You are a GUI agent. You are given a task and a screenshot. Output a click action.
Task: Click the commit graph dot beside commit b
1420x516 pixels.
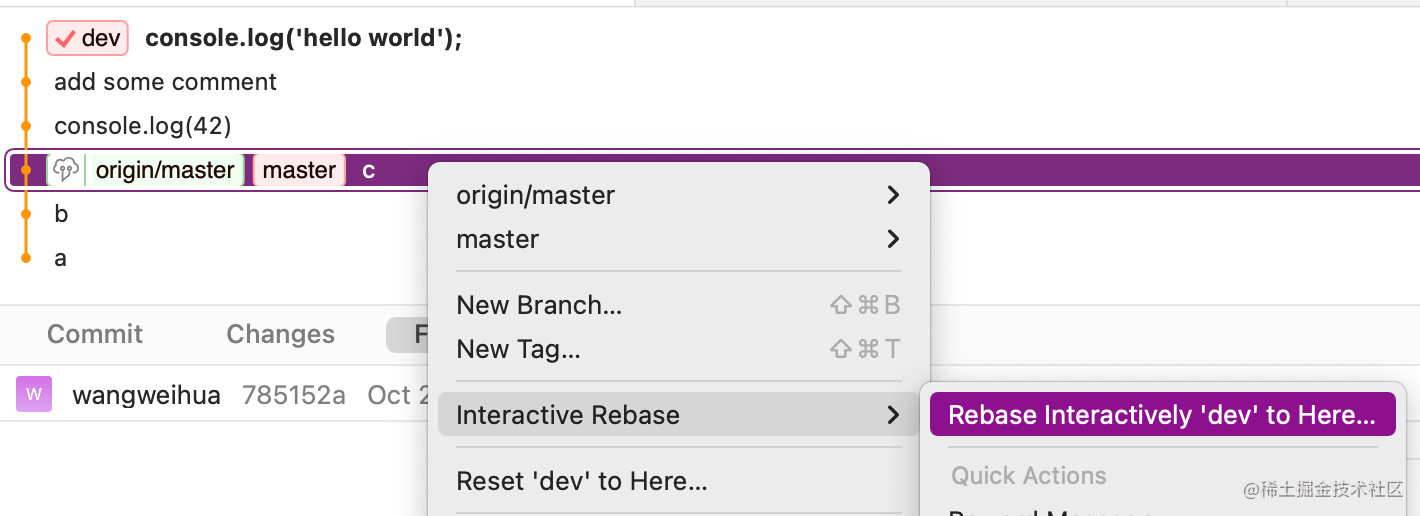pyautogui.click(x=26, y=214)
